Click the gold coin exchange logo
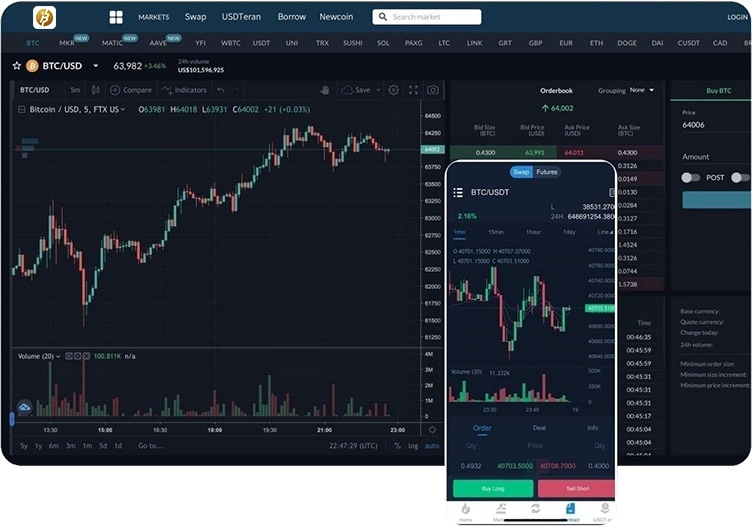 click(44, 17)
